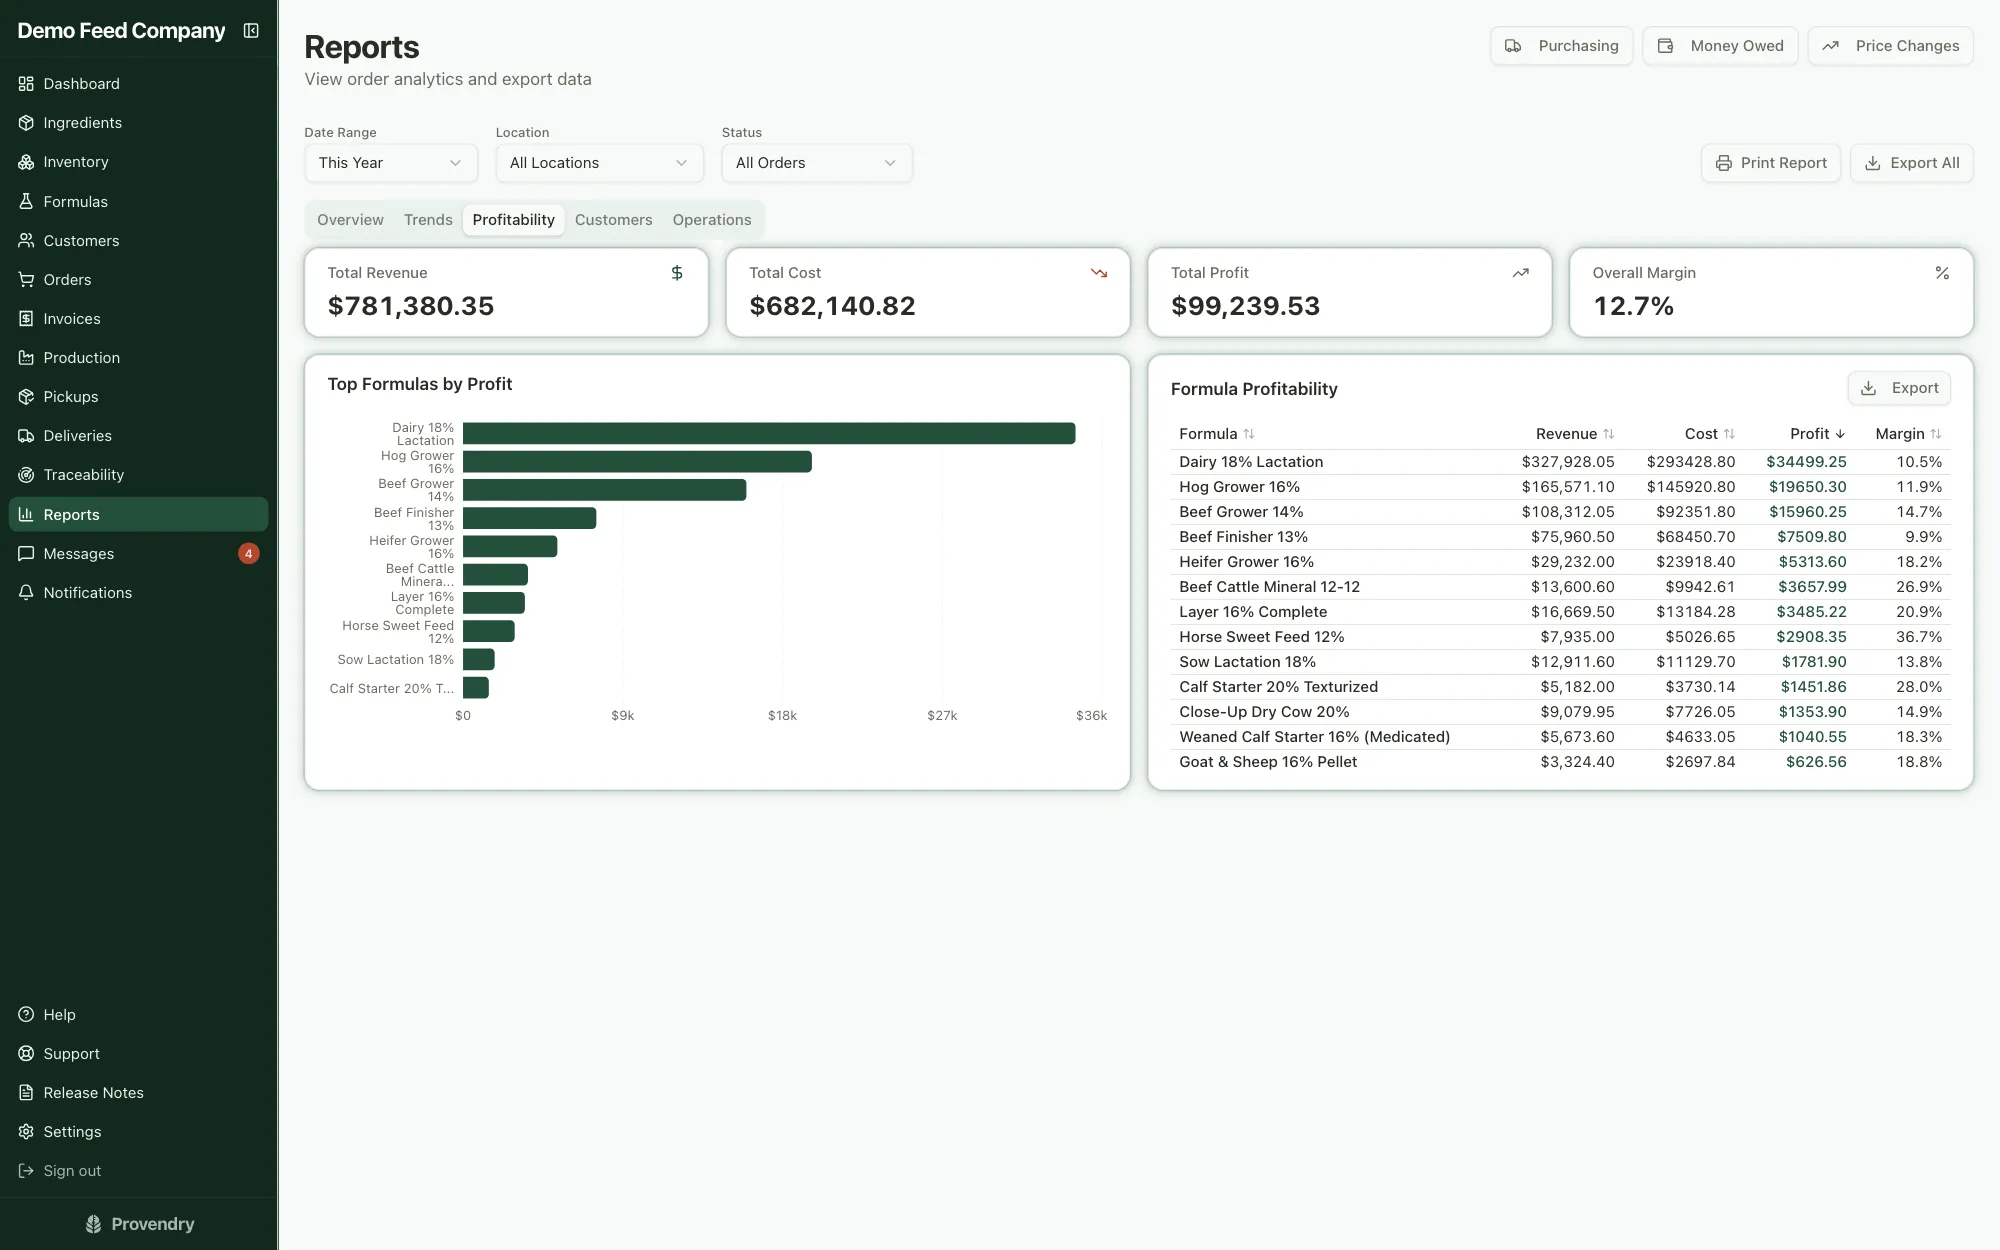Open the Traceability section
This screenshot has height=1250, width=2000.
click(138, 474)
